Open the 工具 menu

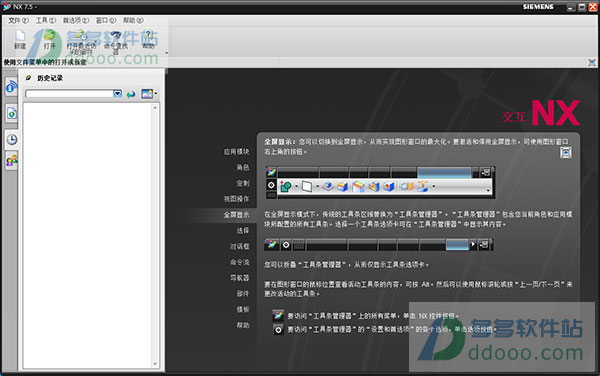46,20
